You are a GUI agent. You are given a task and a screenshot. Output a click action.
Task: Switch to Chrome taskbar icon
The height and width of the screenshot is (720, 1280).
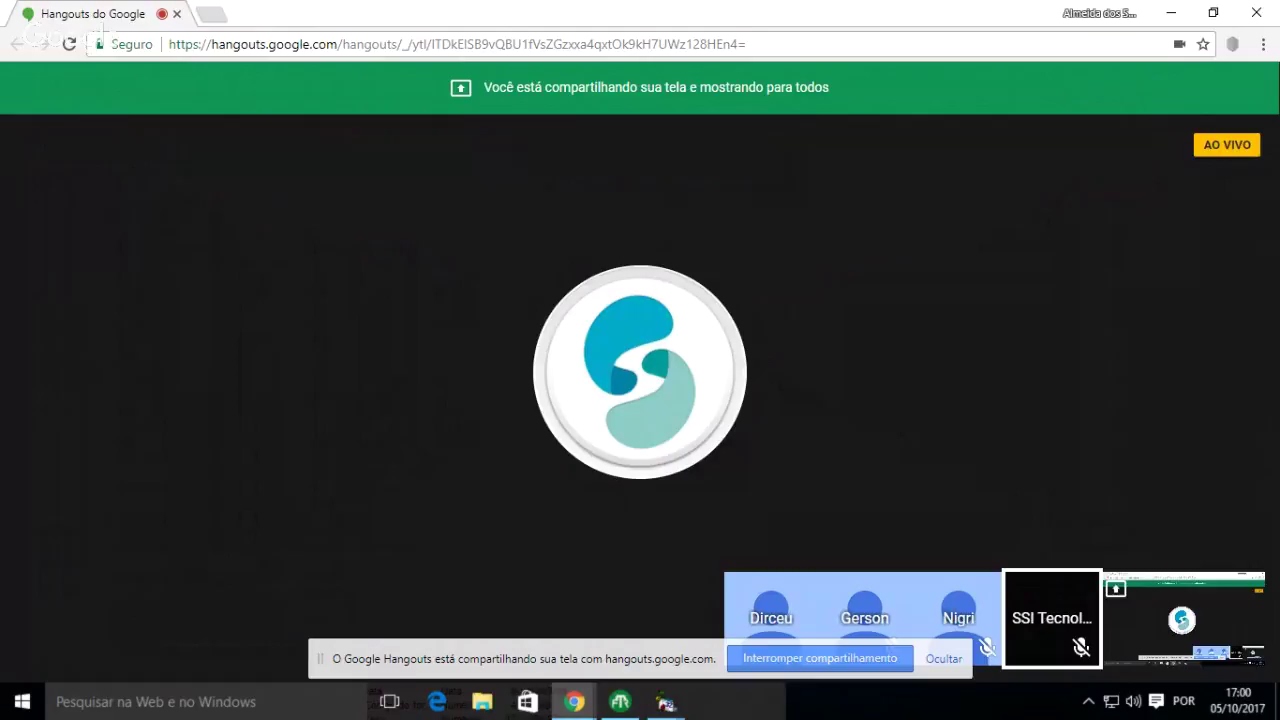coord(574,702)
